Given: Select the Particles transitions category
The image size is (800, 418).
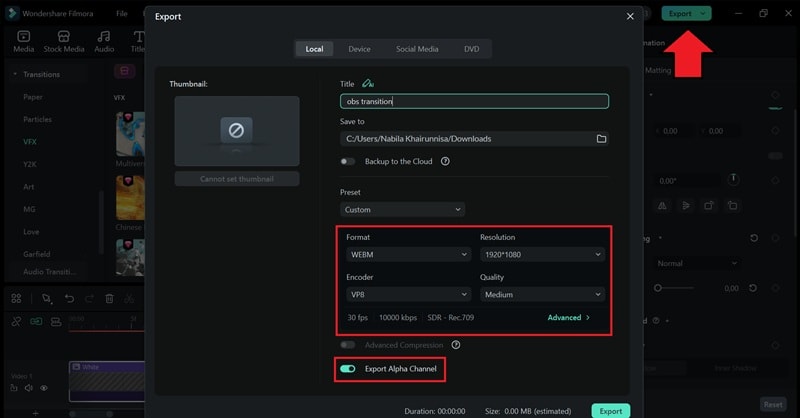Looking at the screenshot, I should [x=37, y=119].
